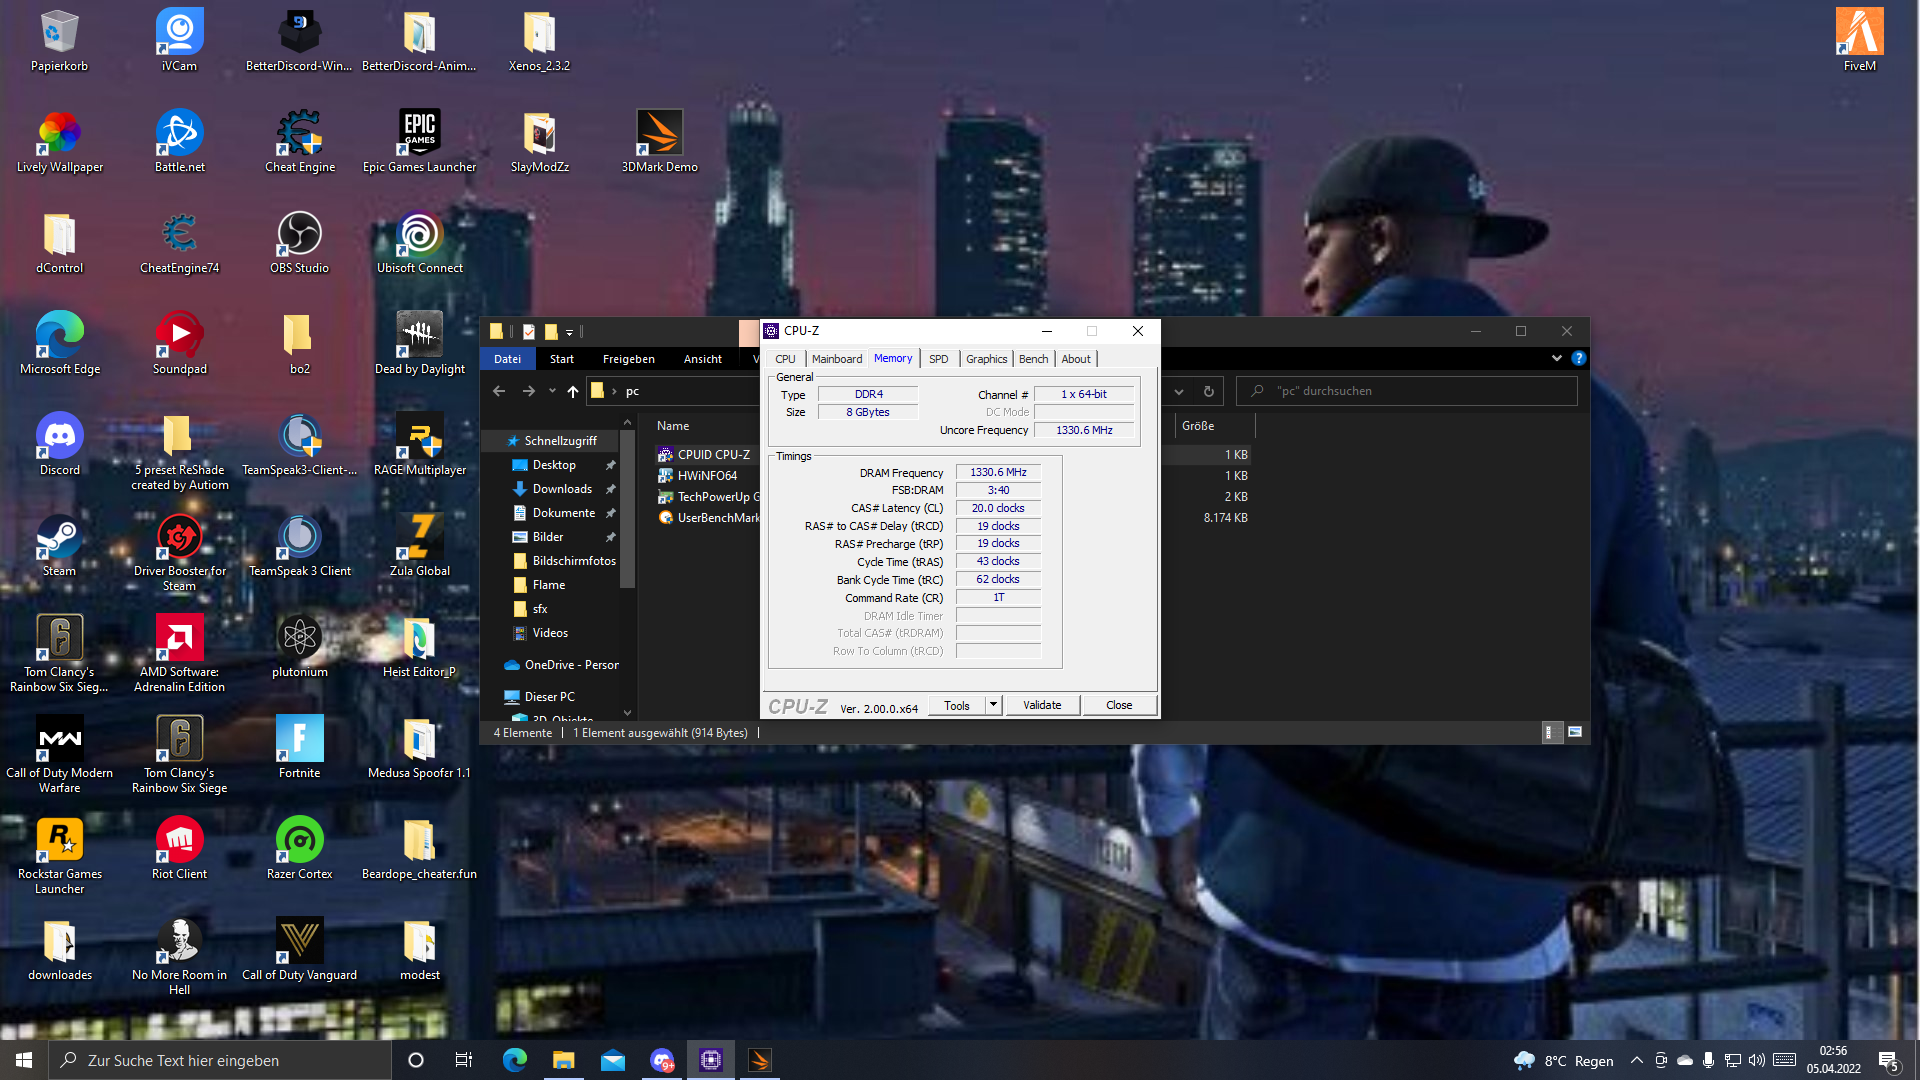Open the FiveM desktop shortcut
This screenshot has width=1920, height=1080.
(x=1859, y=34)
